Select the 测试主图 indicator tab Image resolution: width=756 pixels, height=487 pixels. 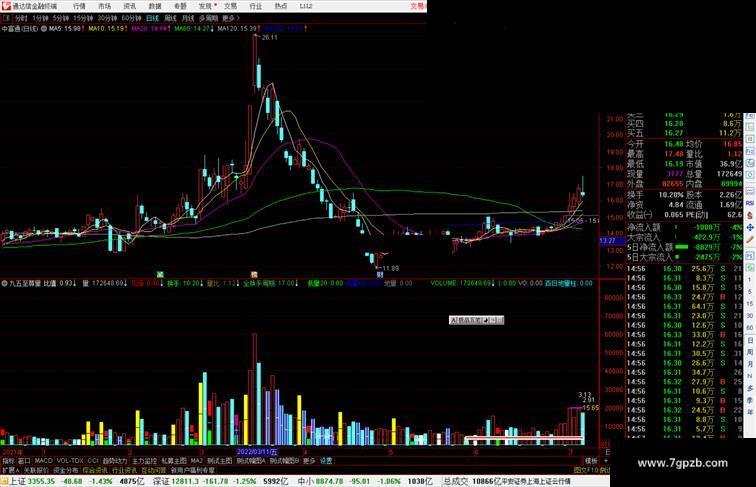[x=220, y=461]
